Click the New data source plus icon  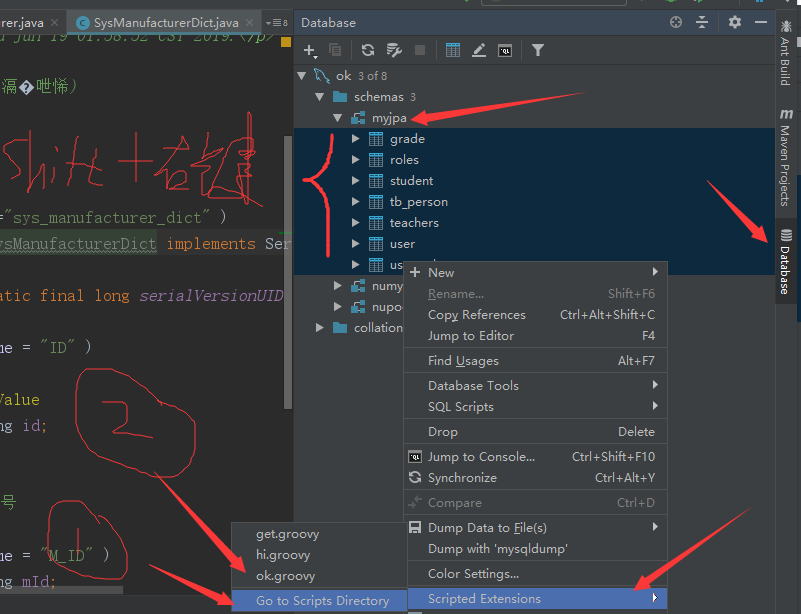pyautogui.click(x=310, y=50)
